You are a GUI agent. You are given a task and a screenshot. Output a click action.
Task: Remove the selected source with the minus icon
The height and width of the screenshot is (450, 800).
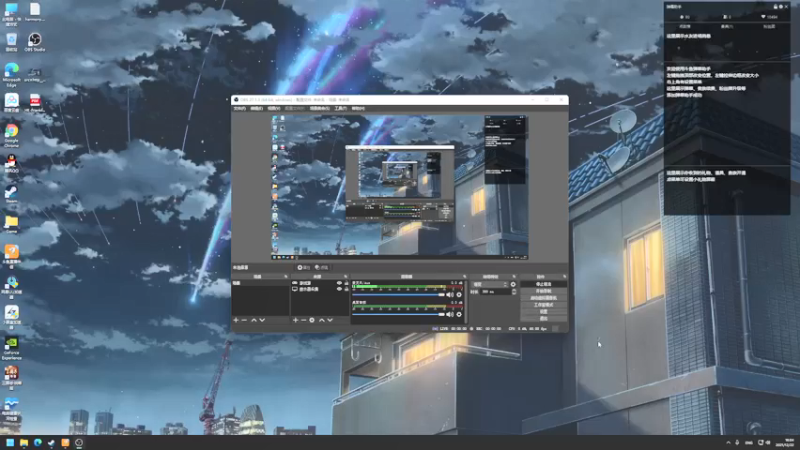pos(304,320)
